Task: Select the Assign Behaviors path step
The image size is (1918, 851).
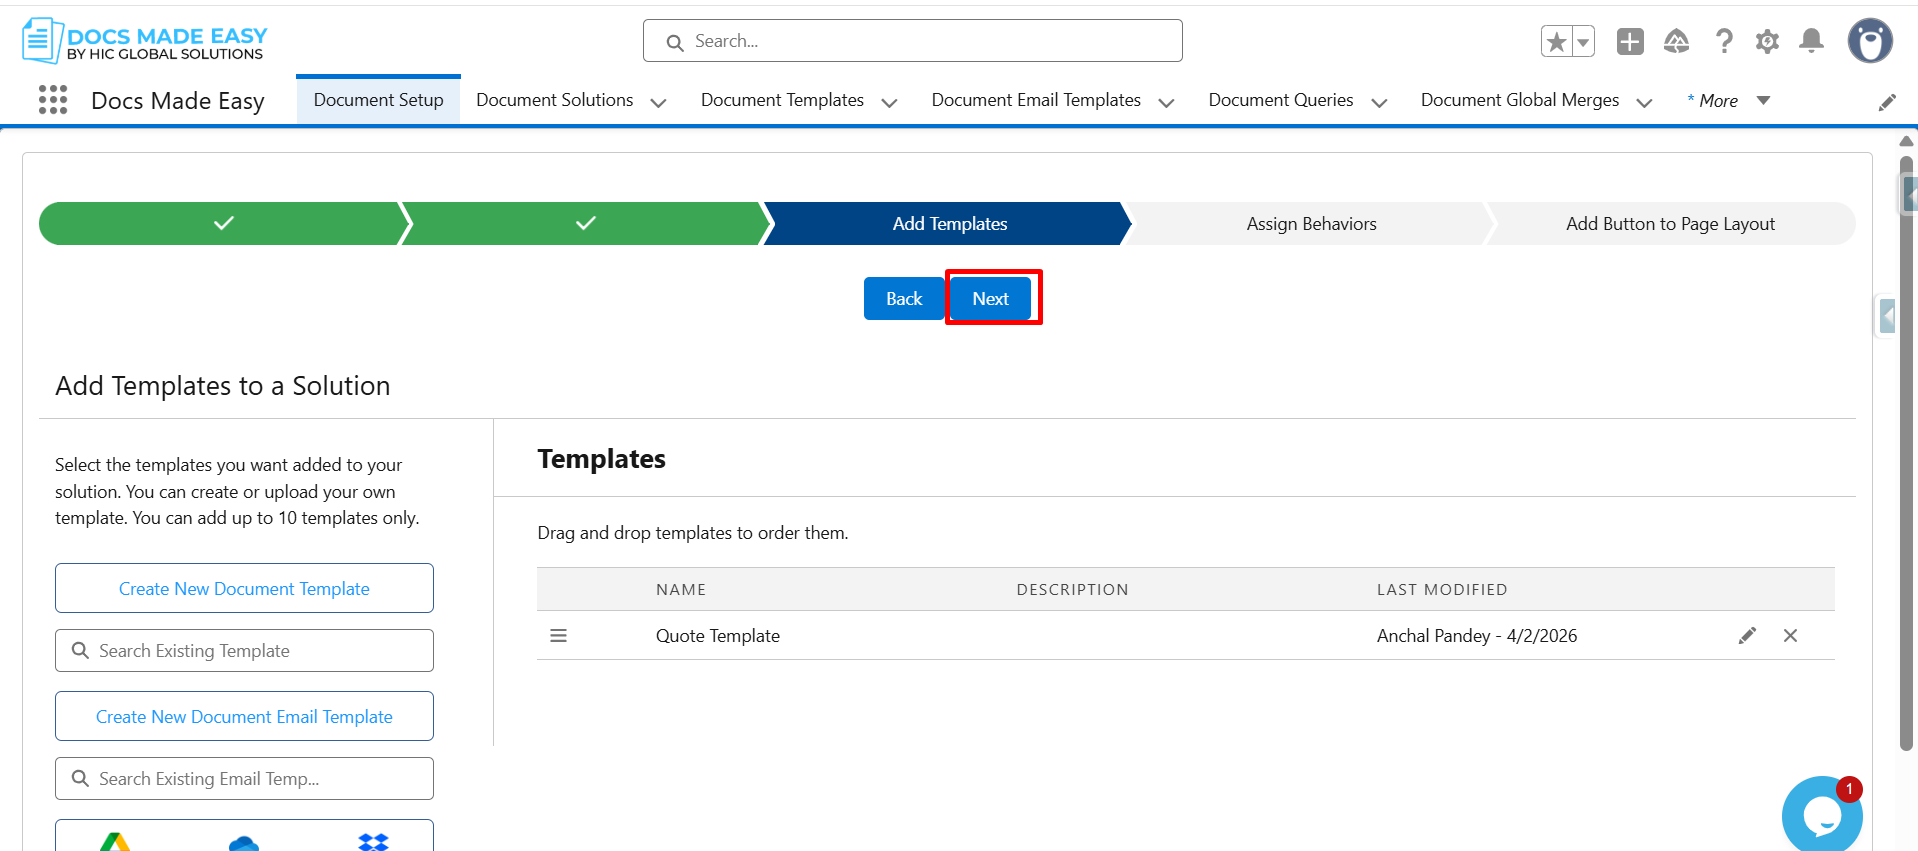Action: pos(1311,223)
